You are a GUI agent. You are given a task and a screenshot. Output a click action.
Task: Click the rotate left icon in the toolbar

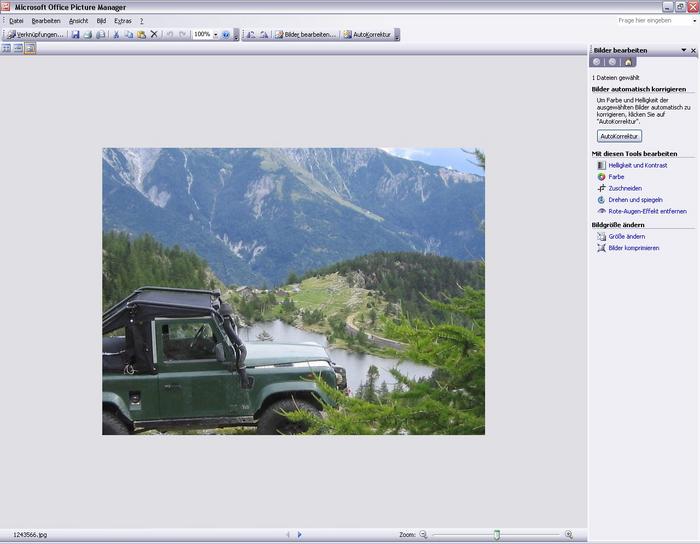pos(251,34)
